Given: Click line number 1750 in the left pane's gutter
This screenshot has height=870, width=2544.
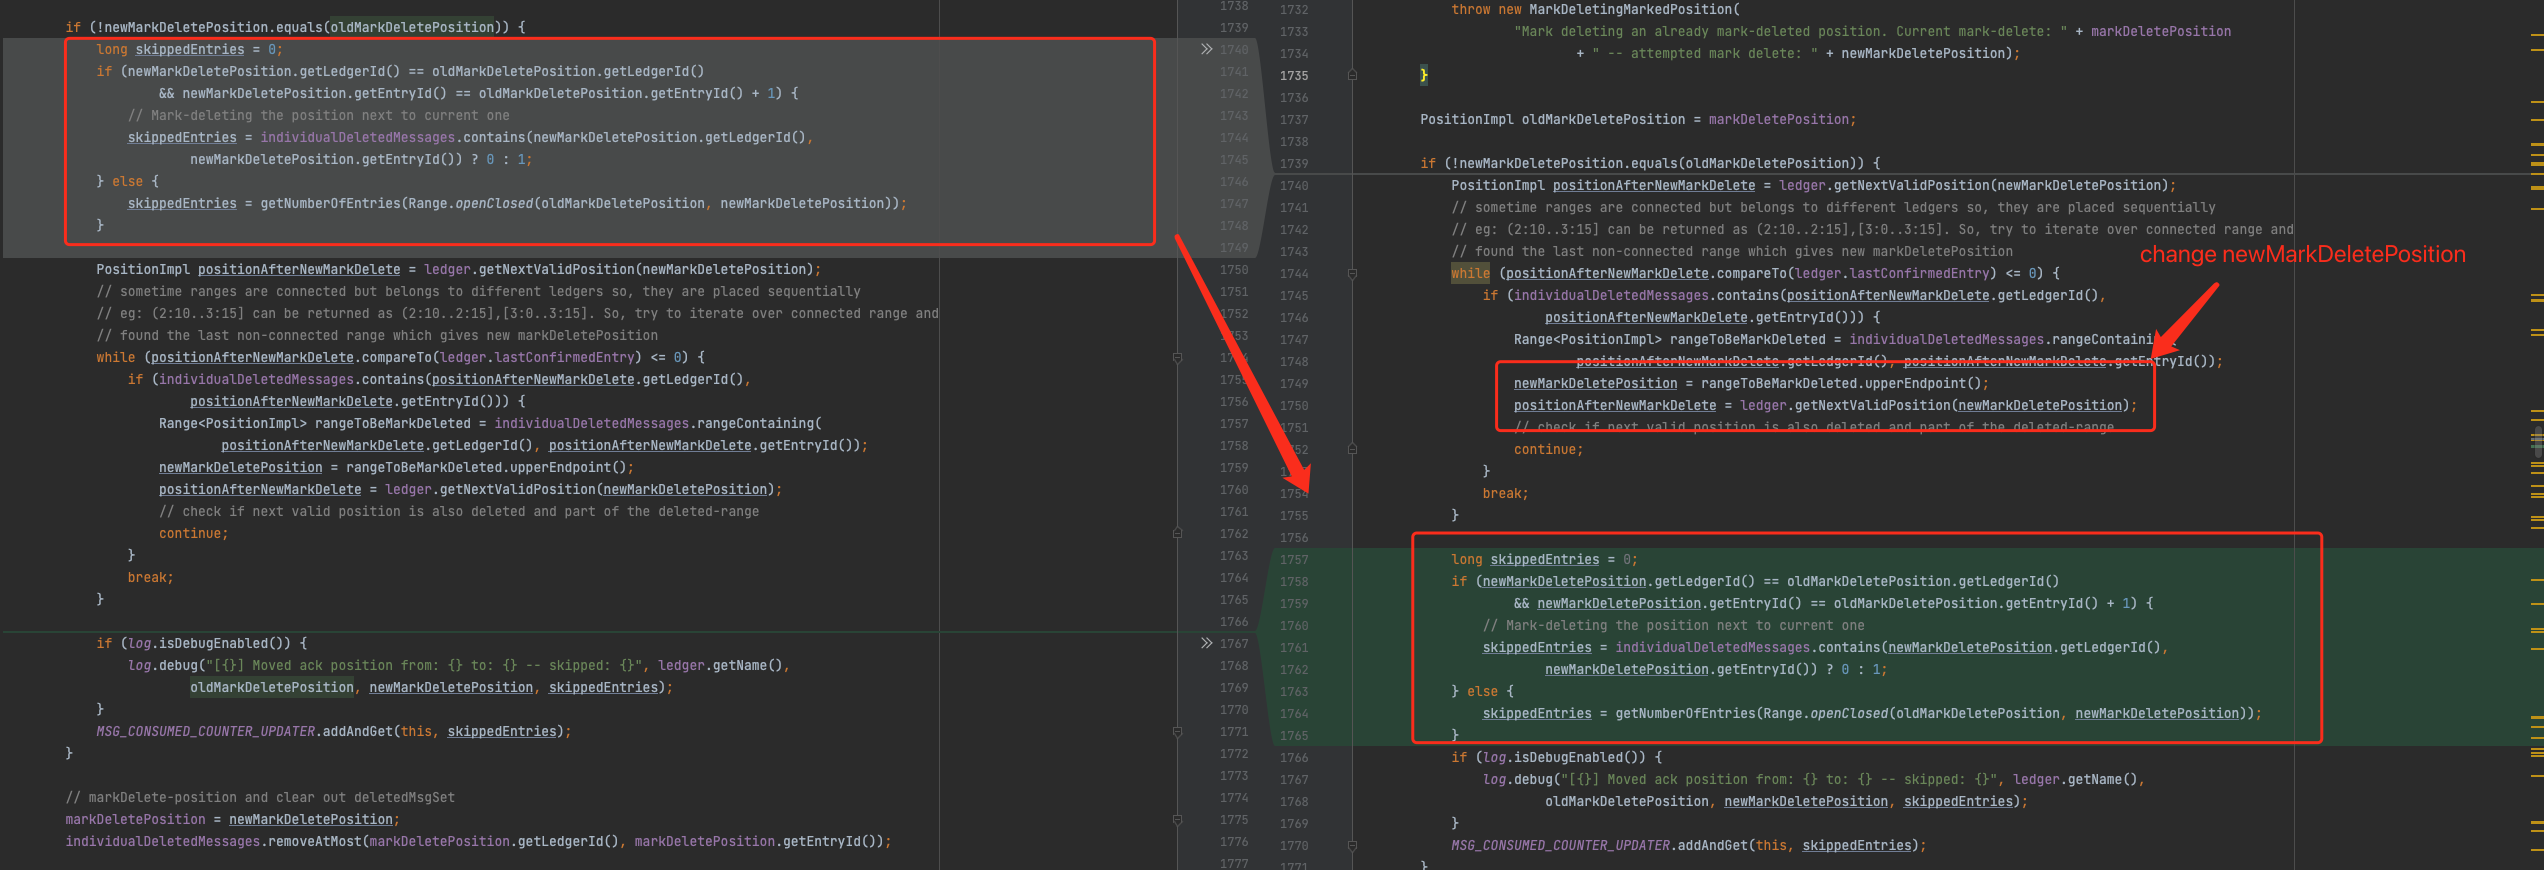Looking at the screenshot, I should (x=1234, y=269).
